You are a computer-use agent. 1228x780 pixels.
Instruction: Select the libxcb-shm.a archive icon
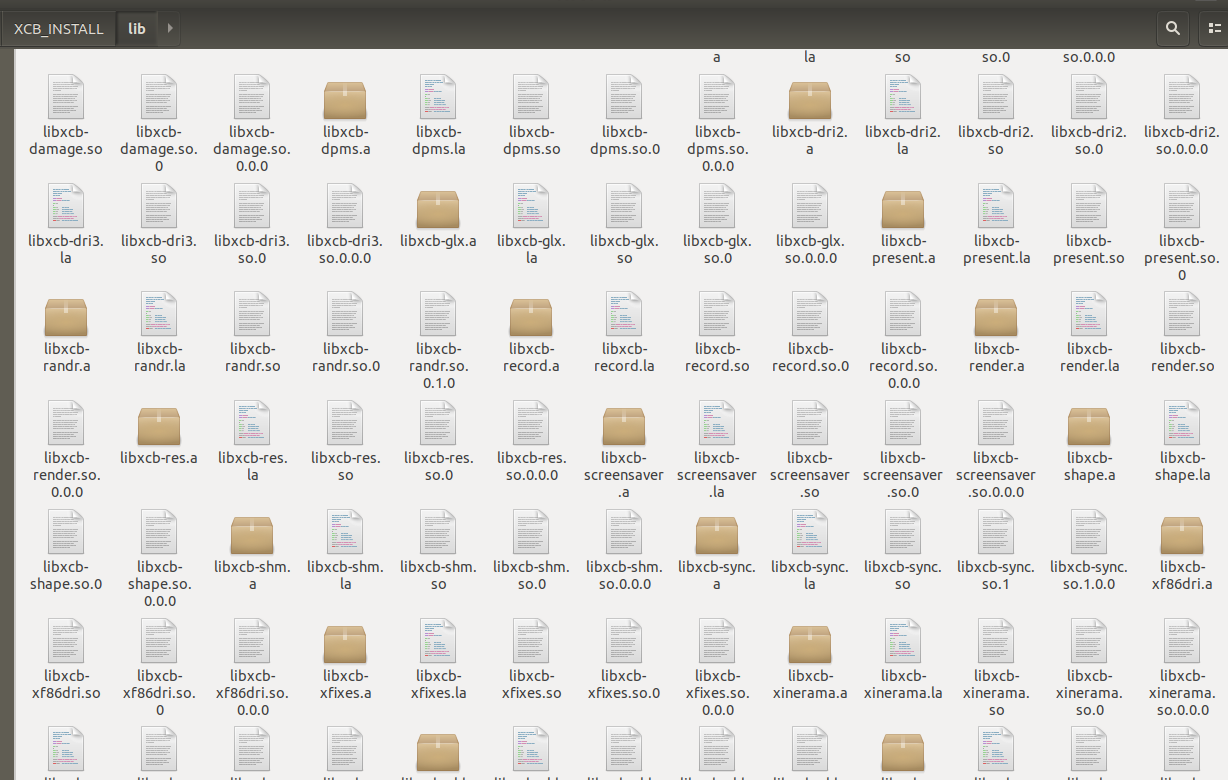click(x=252, y=534)
